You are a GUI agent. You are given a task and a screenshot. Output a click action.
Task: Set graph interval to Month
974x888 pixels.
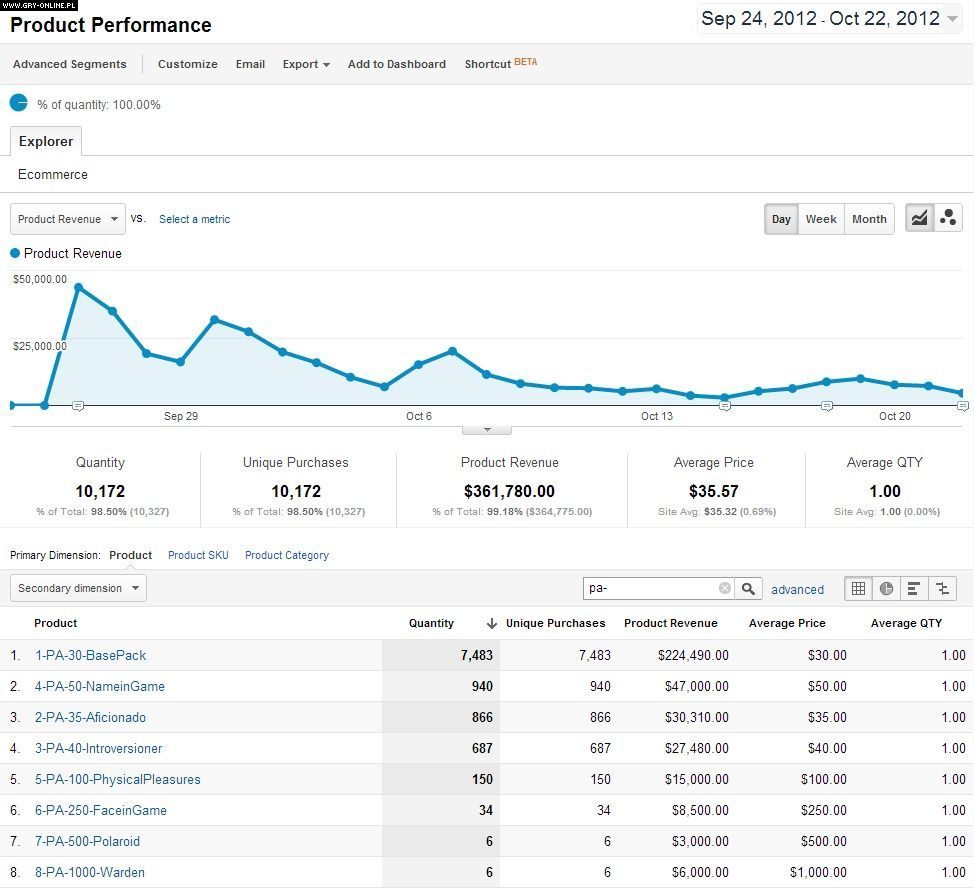(869, 219)
